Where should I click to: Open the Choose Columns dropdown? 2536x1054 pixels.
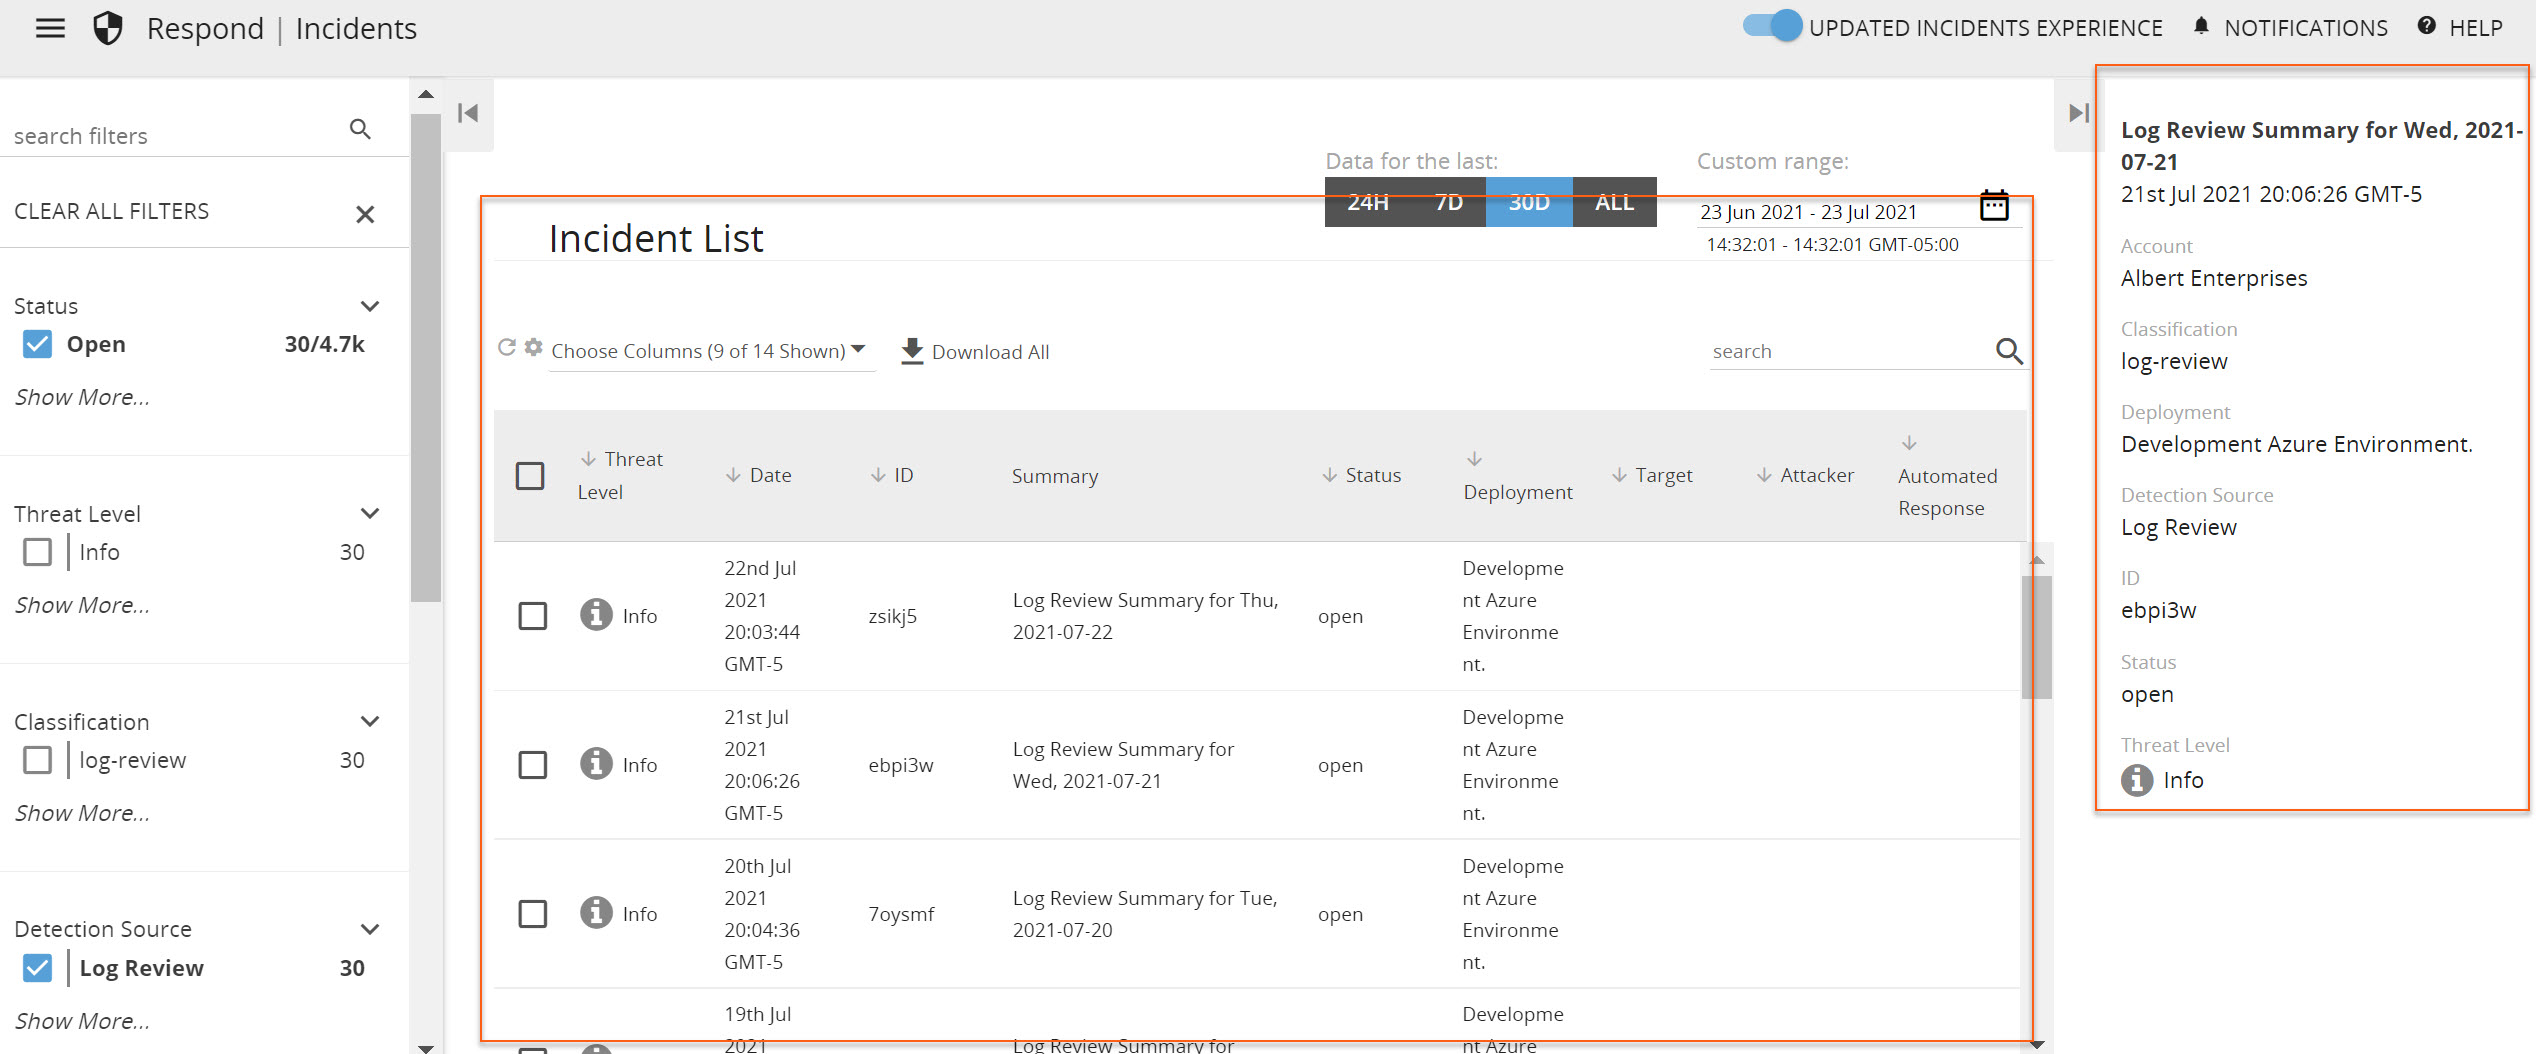coord(708,351)
